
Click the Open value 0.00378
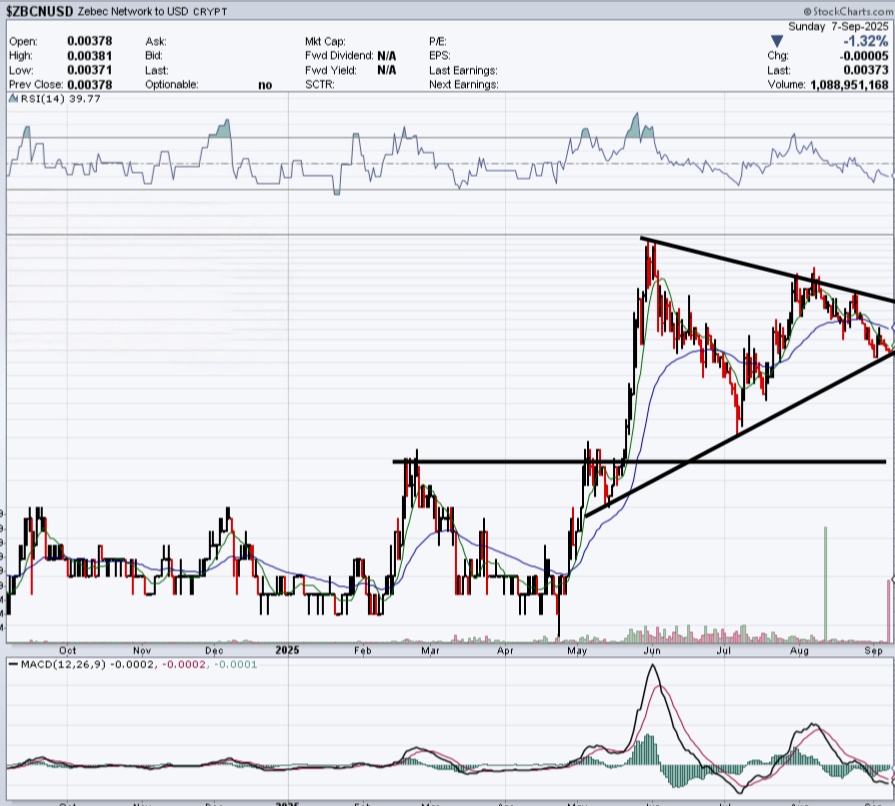(90, 41)
